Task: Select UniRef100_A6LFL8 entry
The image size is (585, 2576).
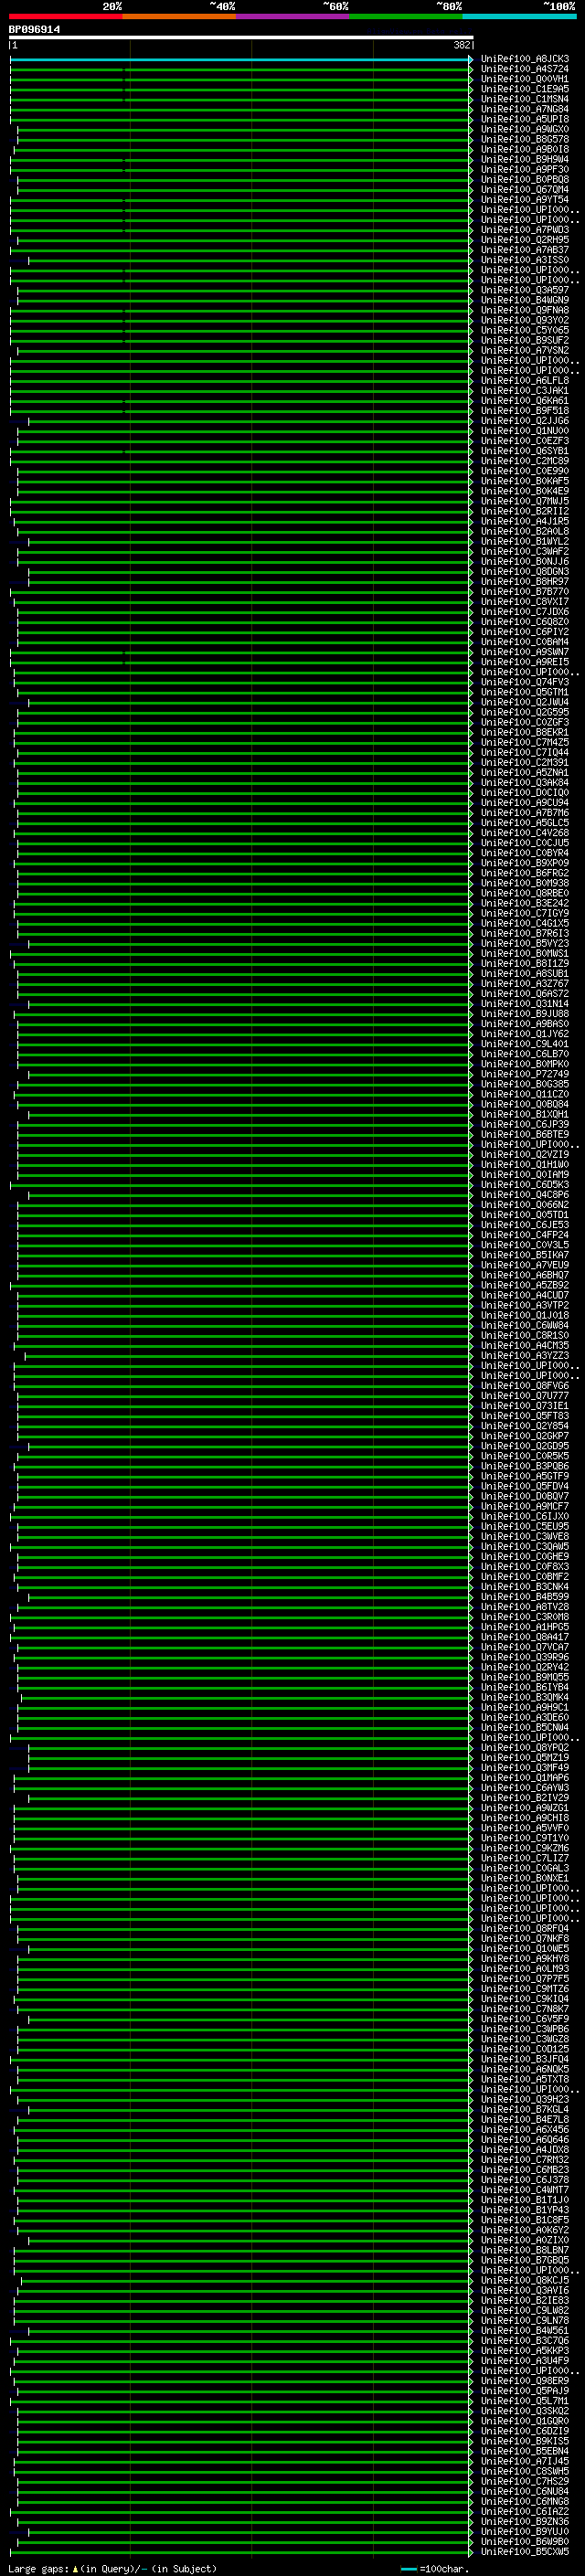Action: pyautogui.click(x=525, y=381)
